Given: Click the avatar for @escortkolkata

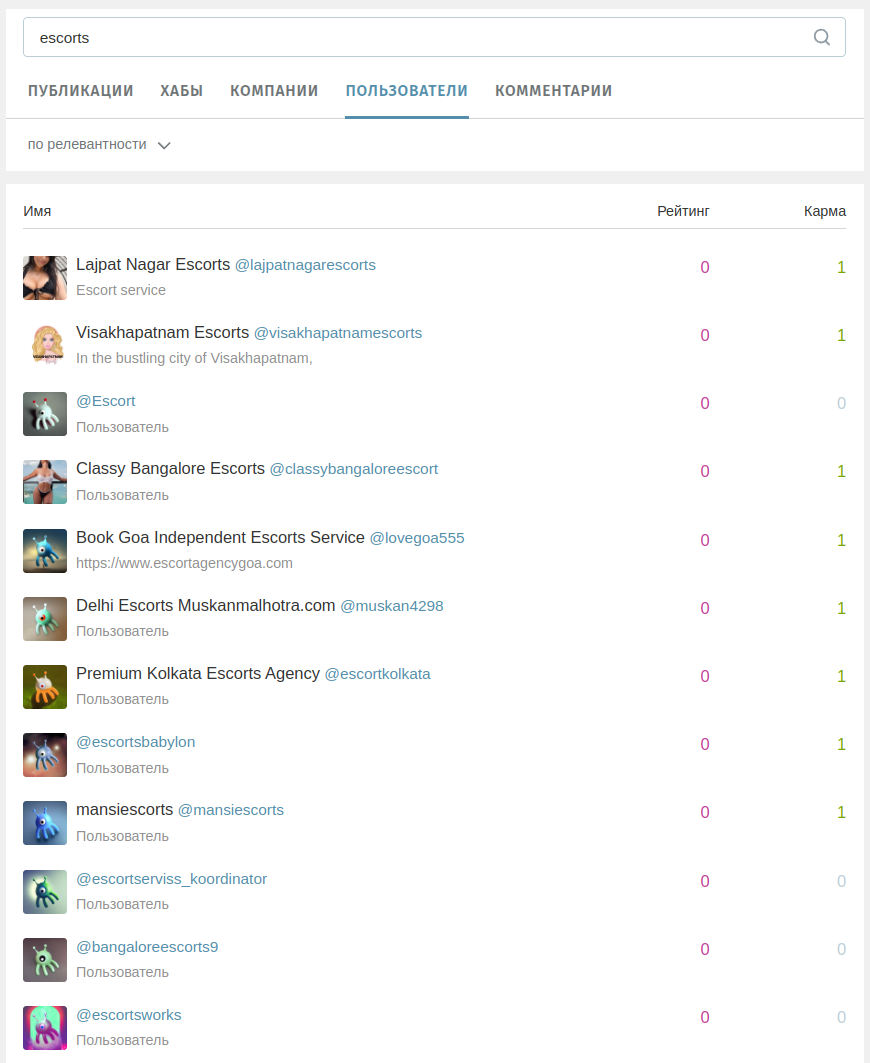Looking at the screenshot, I should [45, 687].
